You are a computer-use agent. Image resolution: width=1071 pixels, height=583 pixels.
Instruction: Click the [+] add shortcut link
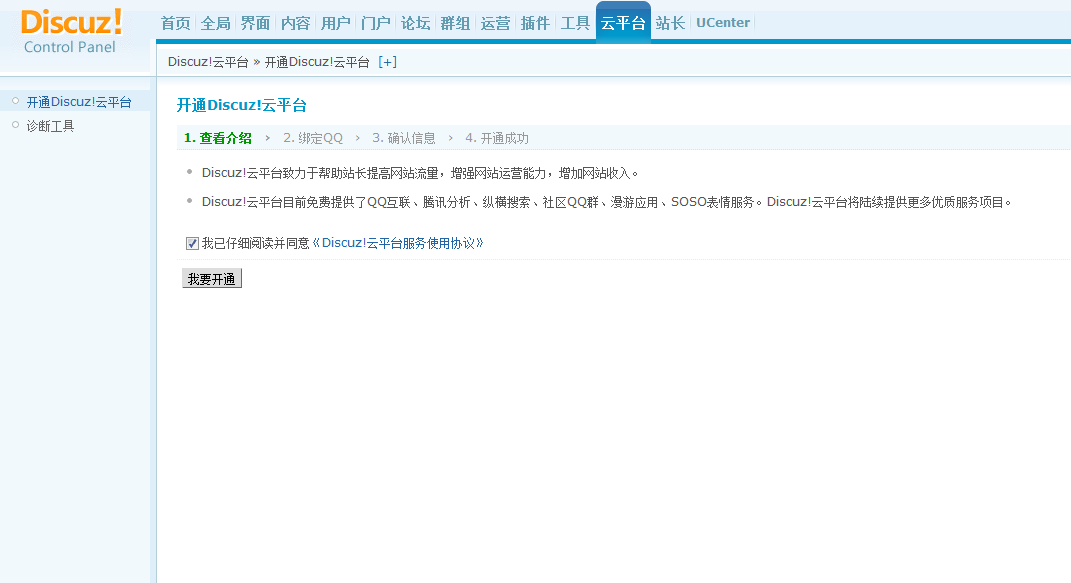(387, 62)
